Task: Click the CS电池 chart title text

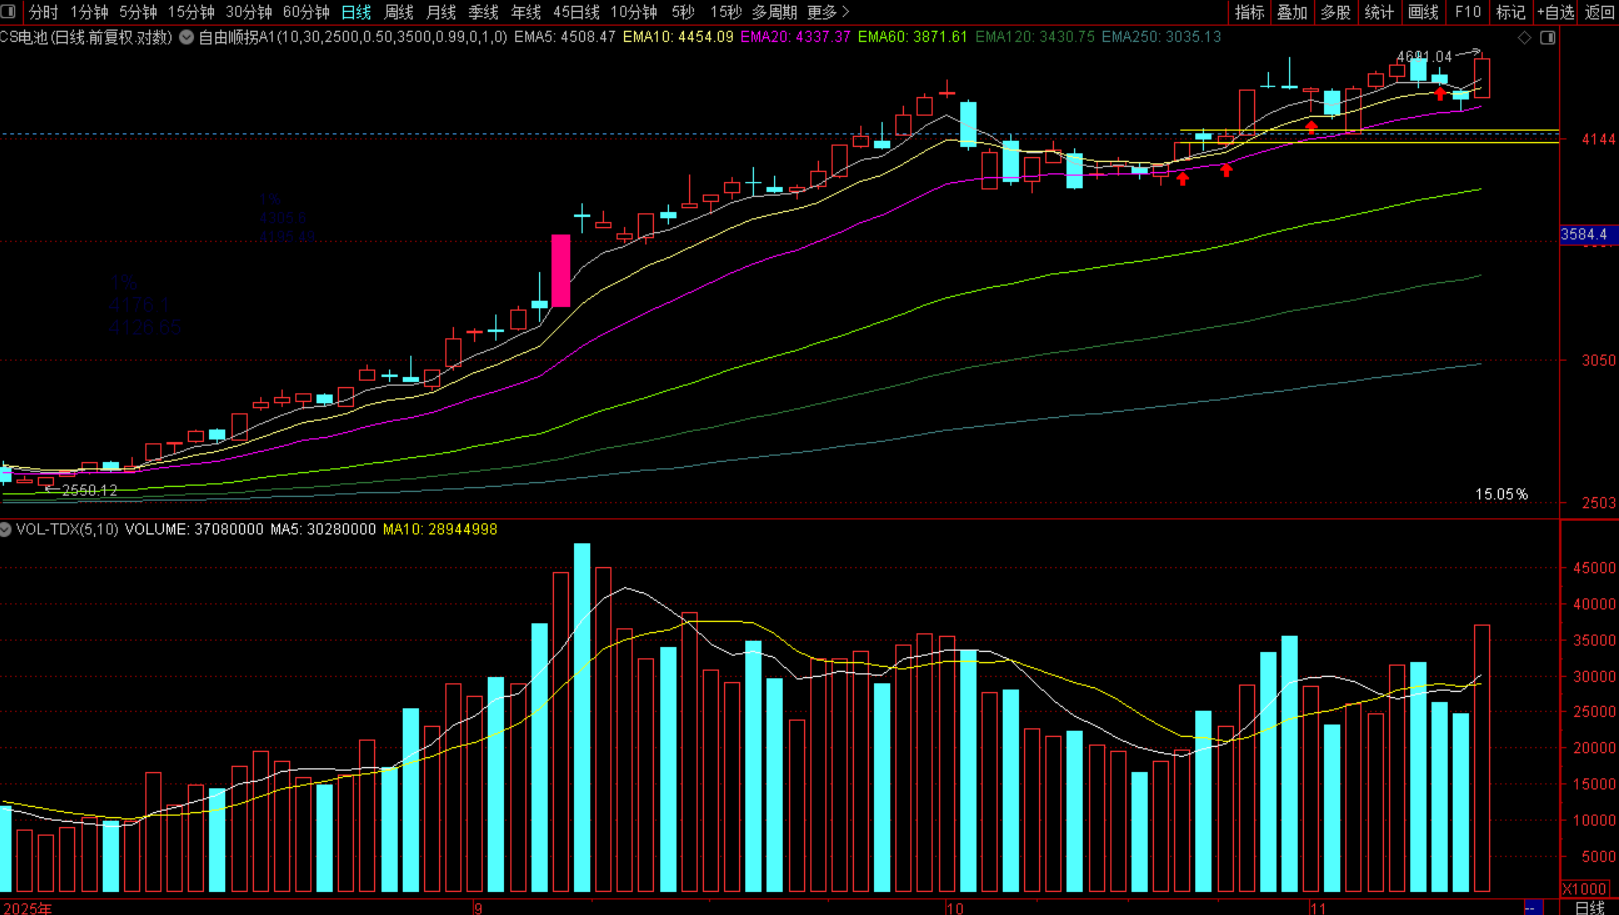Action: tap(86, 37)
